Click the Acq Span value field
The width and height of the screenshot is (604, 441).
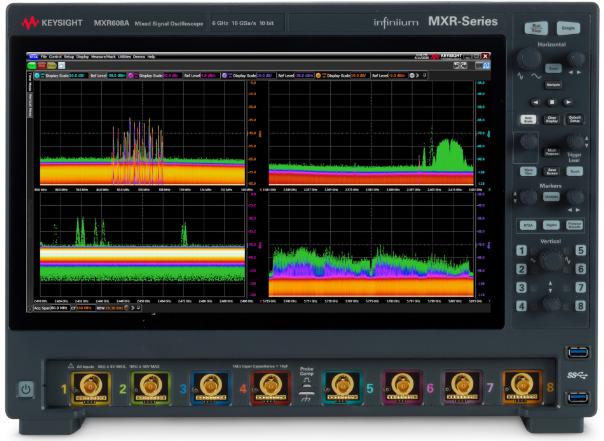point(60,308)
